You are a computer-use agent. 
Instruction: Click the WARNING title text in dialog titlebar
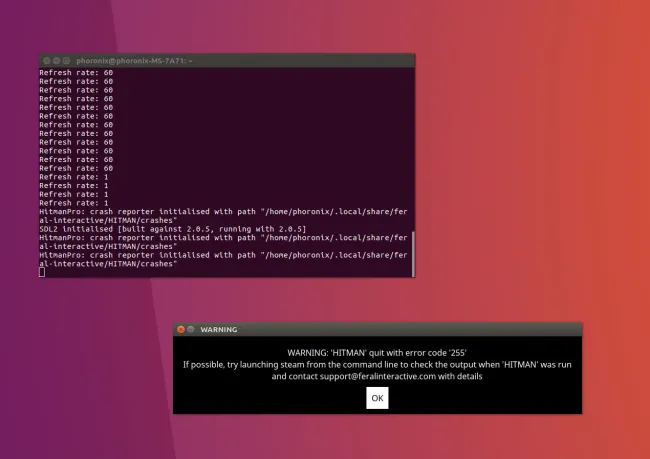[x=219, y=329]
